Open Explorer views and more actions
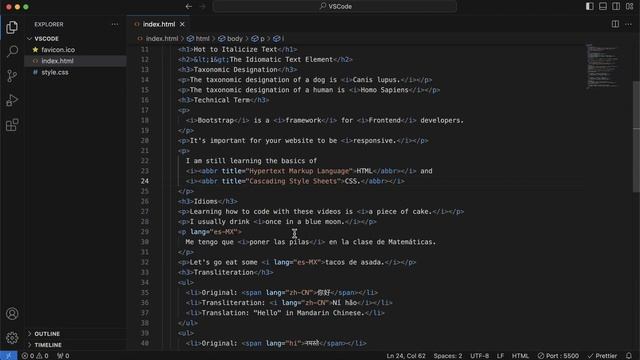The height and width of the screenshot is (360, 640). pyautogui.click(x=115, y=24)
